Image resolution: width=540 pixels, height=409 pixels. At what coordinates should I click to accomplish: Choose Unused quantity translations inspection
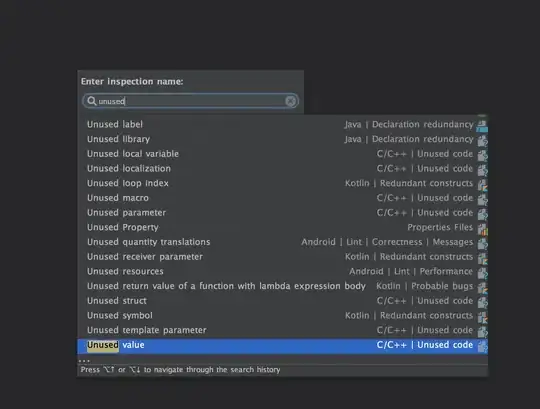[x=282, y=242]
